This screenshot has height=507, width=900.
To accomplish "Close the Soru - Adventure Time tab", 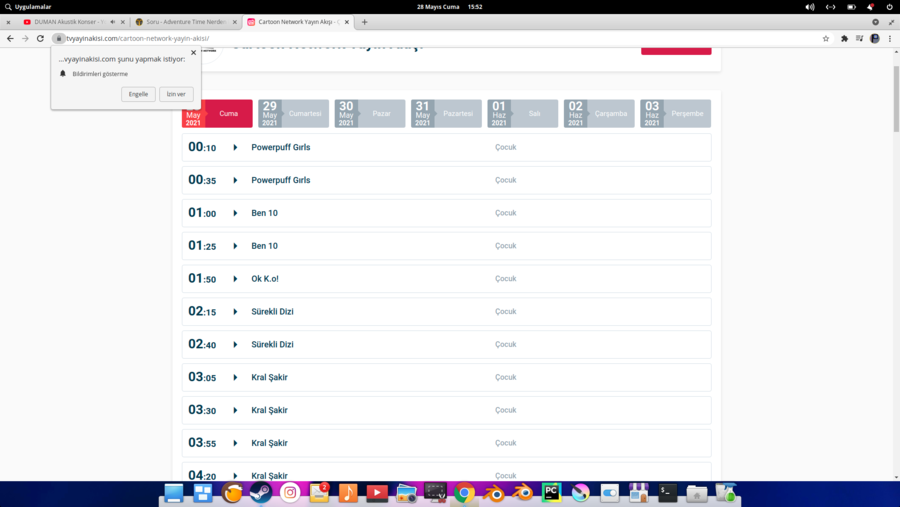I will pyautogui.click(x=235, y=22).
